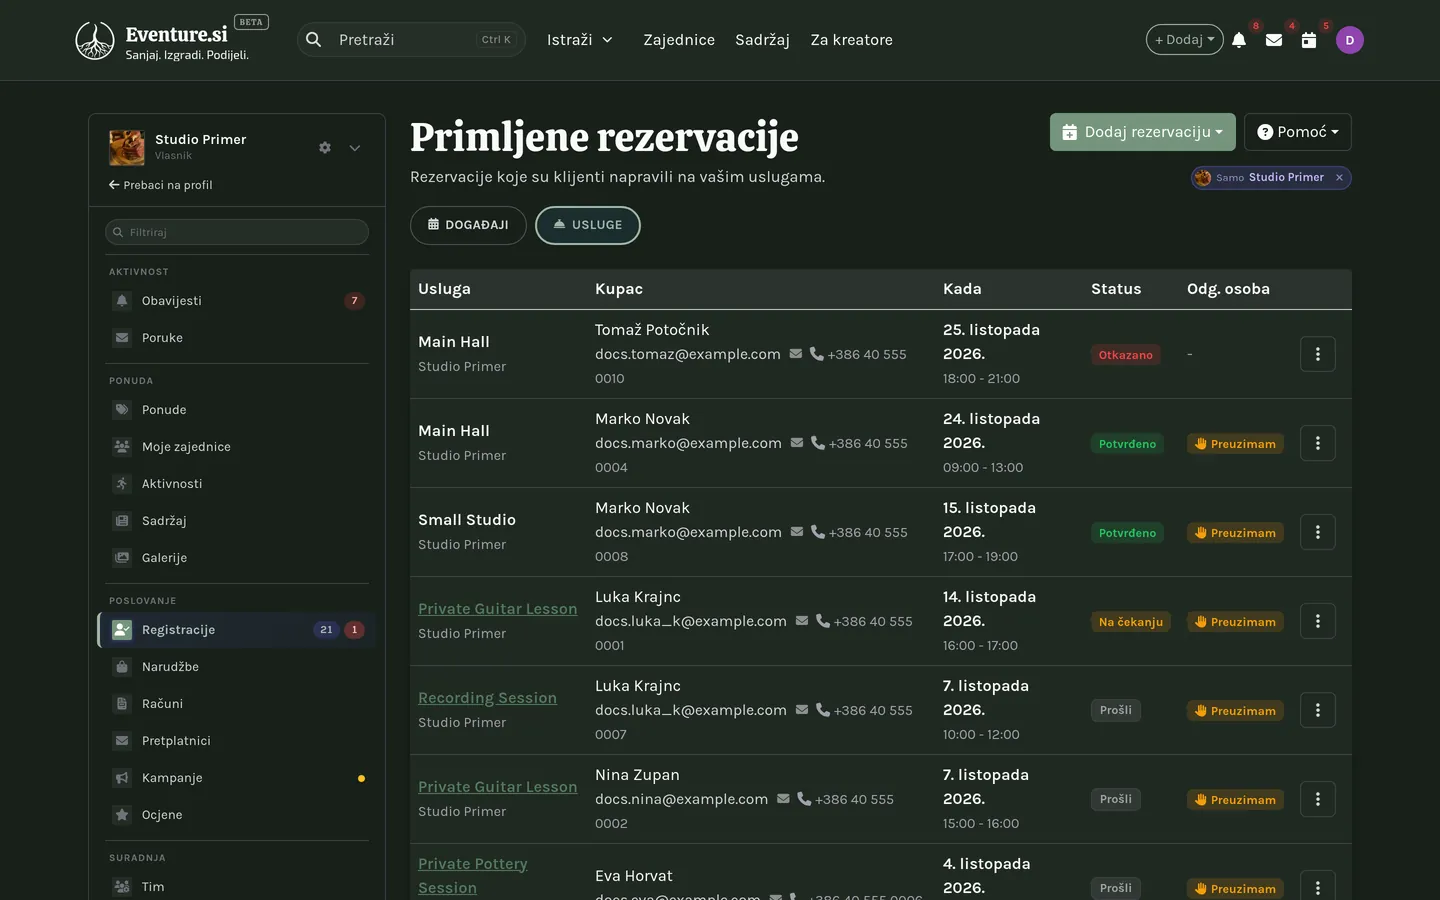Open Private Guitar Lesson link for Luka Krajnc
Image resolution: width=1440 pixels, height=900 pixels.
(x=497, y=609)
